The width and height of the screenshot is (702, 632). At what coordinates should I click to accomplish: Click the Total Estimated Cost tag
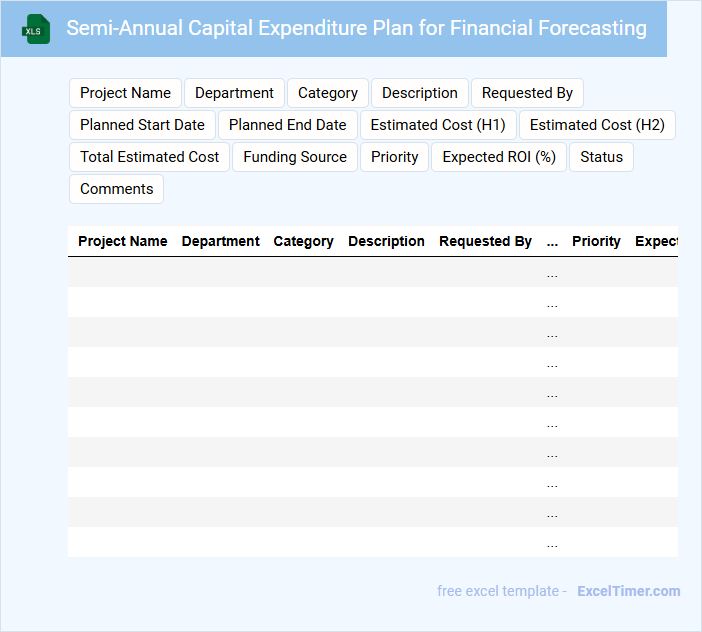coord(149,157)
